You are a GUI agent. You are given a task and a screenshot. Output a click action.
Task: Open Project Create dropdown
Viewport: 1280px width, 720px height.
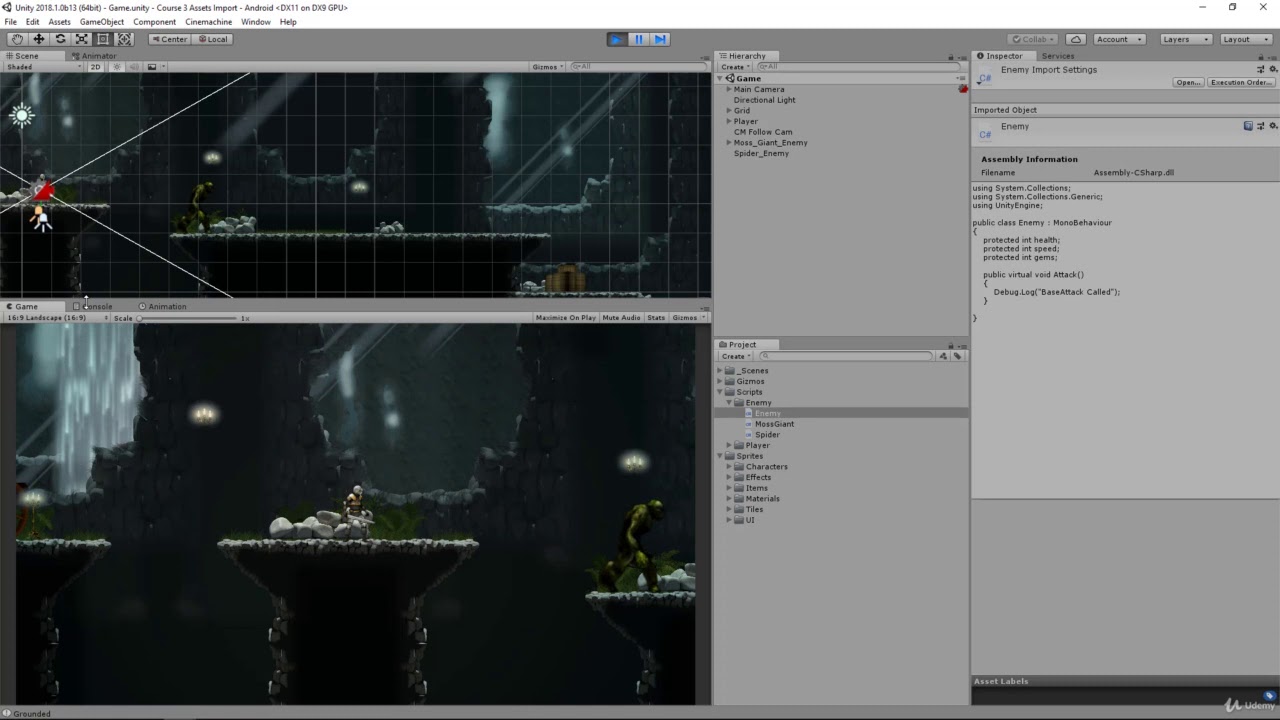click(735, 356)
